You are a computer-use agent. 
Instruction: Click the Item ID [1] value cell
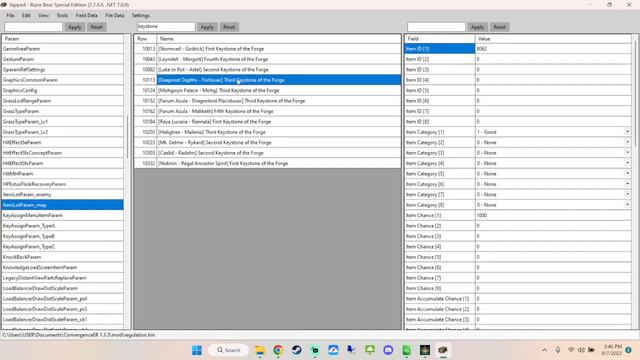553,49
